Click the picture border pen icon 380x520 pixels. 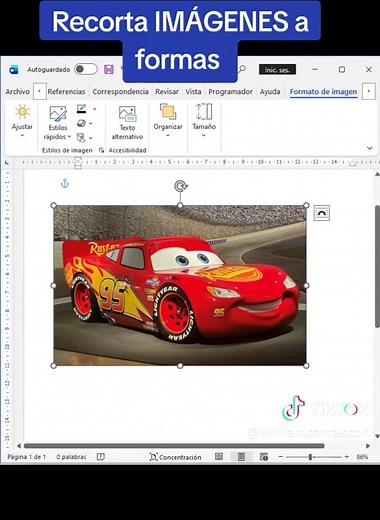click(x=82, y=109)
